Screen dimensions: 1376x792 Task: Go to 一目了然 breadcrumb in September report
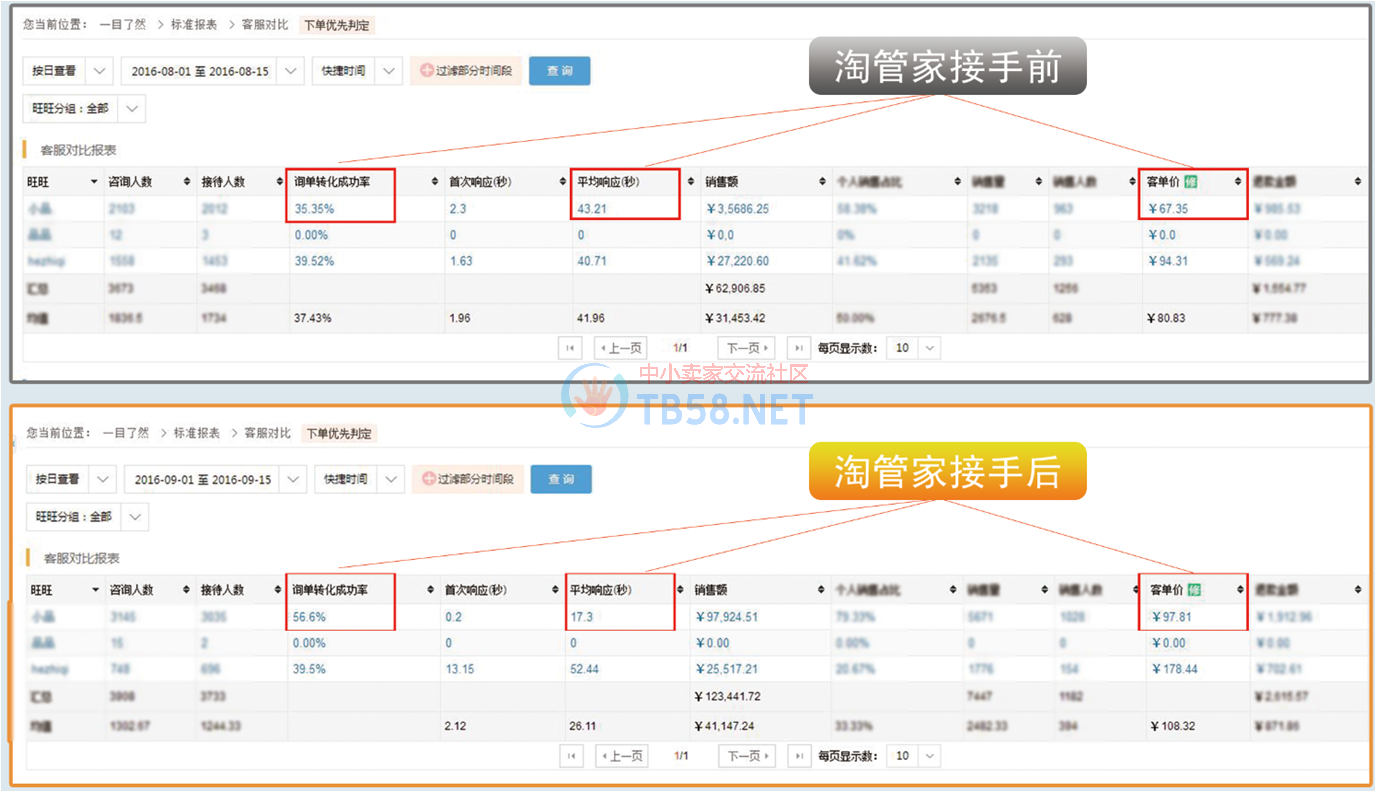point(124,433)
